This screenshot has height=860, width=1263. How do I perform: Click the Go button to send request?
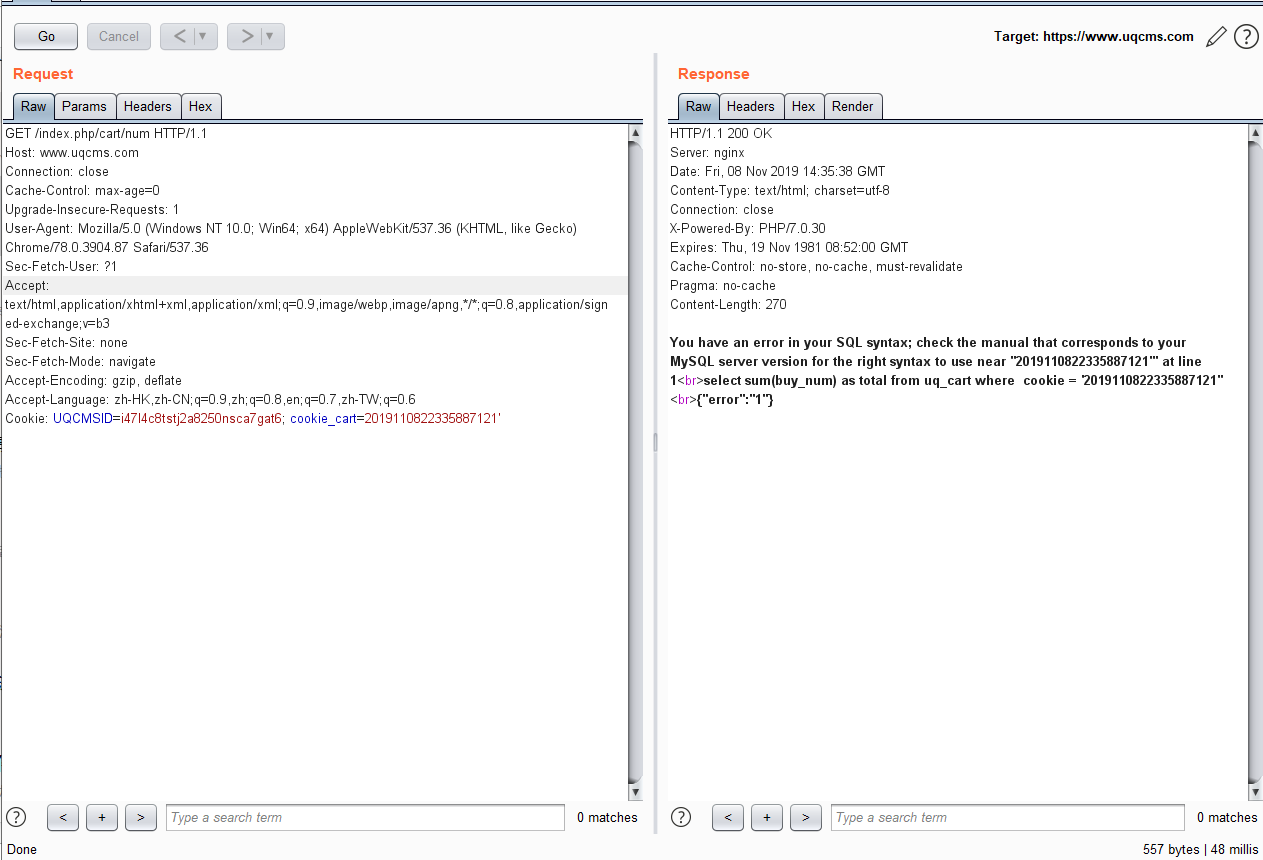[46, 37]
